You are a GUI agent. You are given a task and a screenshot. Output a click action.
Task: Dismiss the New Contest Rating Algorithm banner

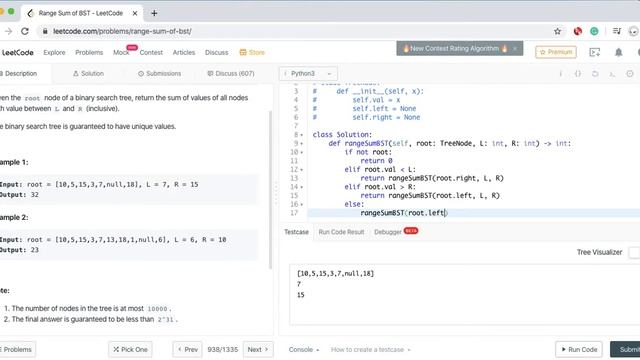[515, 49]
